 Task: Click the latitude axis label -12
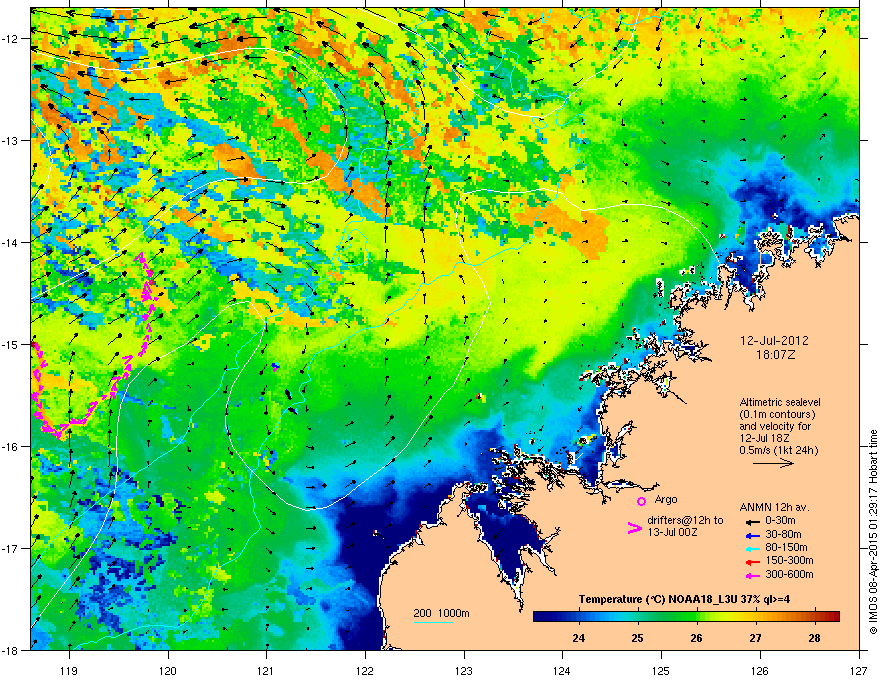(x=12, y=38)
